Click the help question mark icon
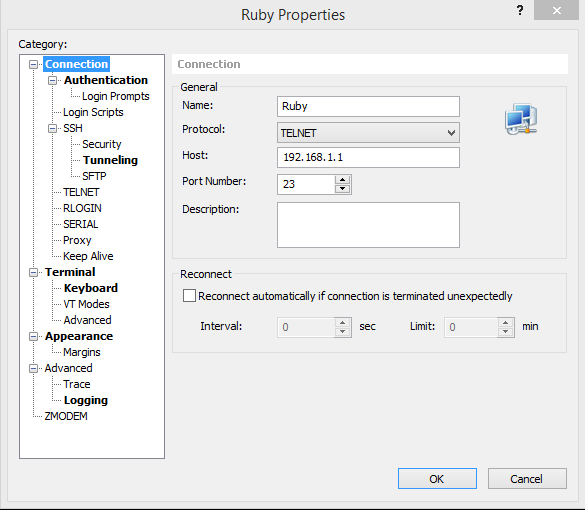 click(x=520, y=10)
